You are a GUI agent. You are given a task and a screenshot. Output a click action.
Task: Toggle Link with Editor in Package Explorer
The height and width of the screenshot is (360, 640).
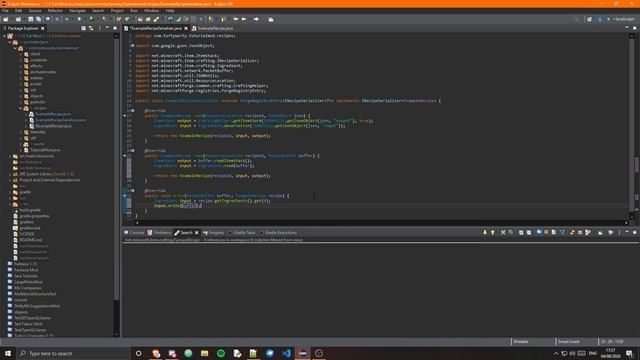91,28
